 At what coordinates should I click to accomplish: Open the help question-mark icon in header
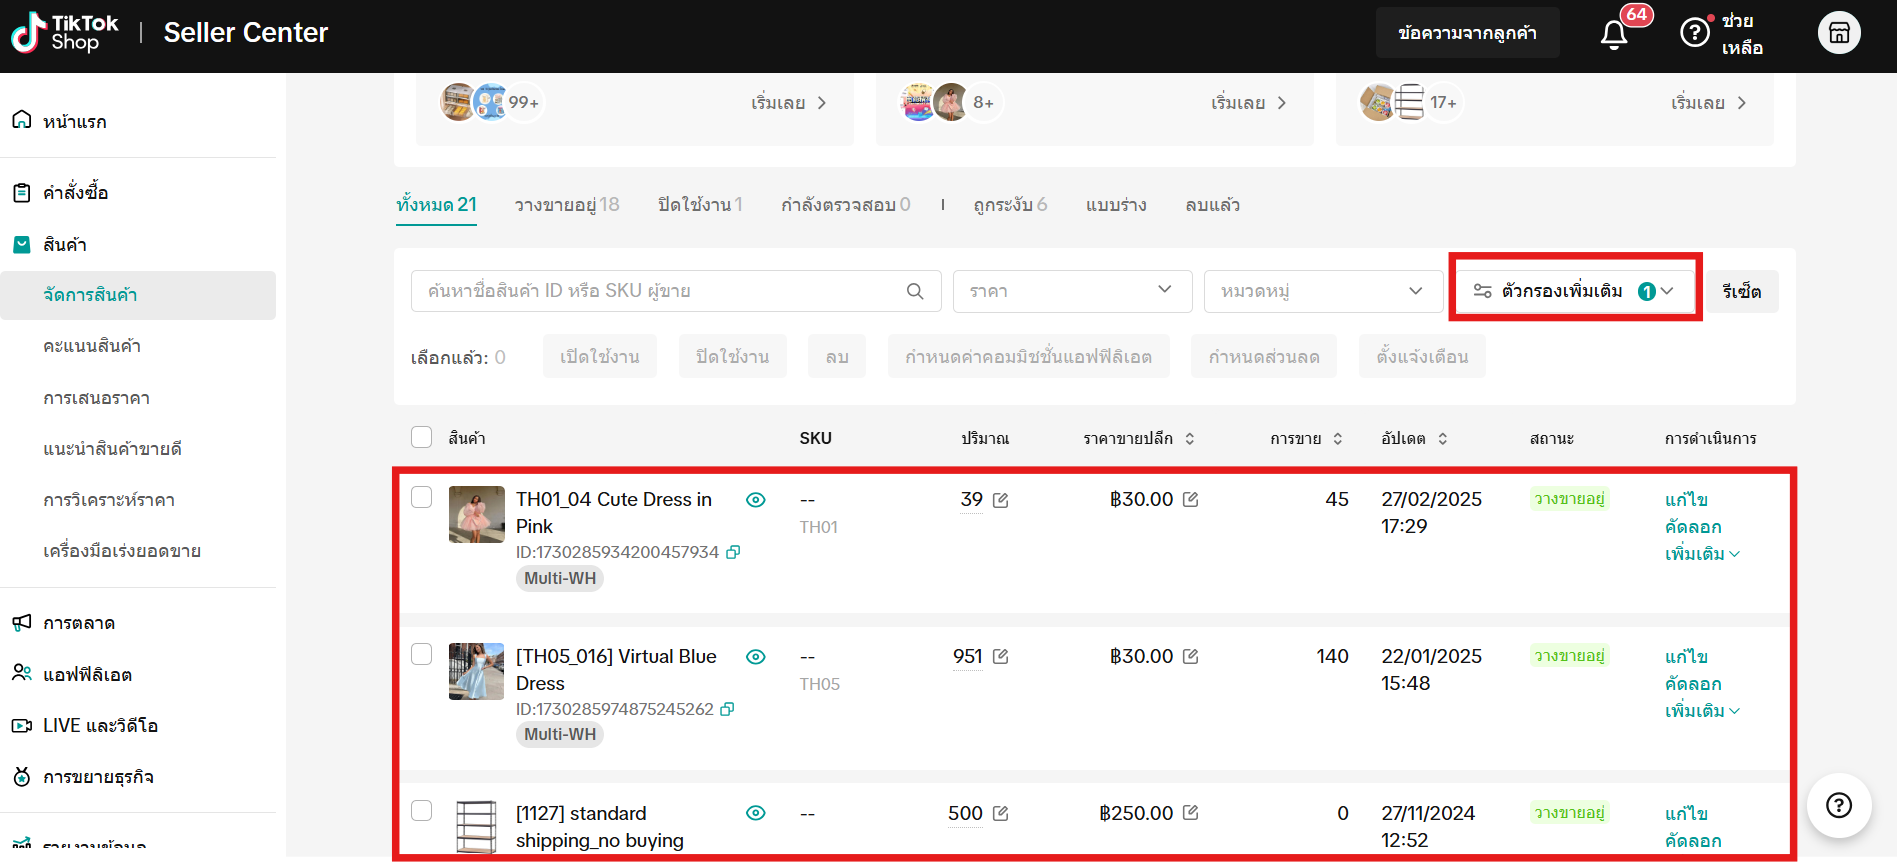[1694, 33]
